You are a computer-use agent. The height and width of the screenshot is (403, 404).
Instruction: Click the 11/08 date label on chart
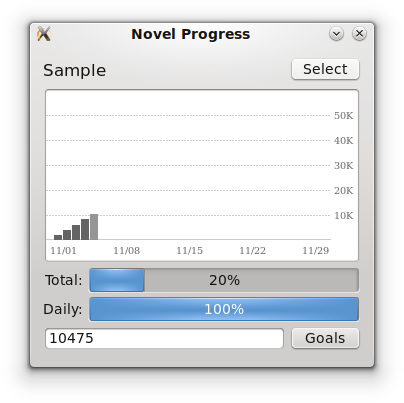click(x=127, y=251)
